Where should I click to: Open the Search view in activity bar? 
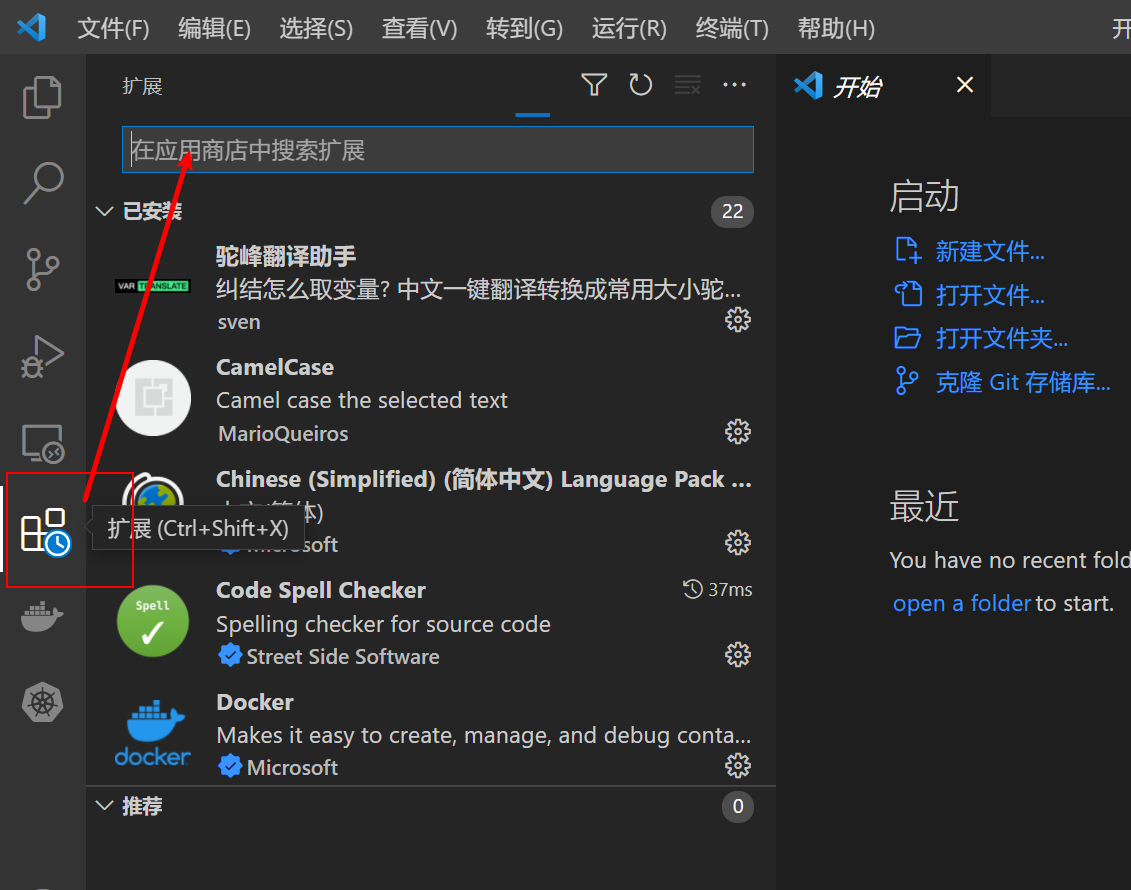tap(43, 182)
